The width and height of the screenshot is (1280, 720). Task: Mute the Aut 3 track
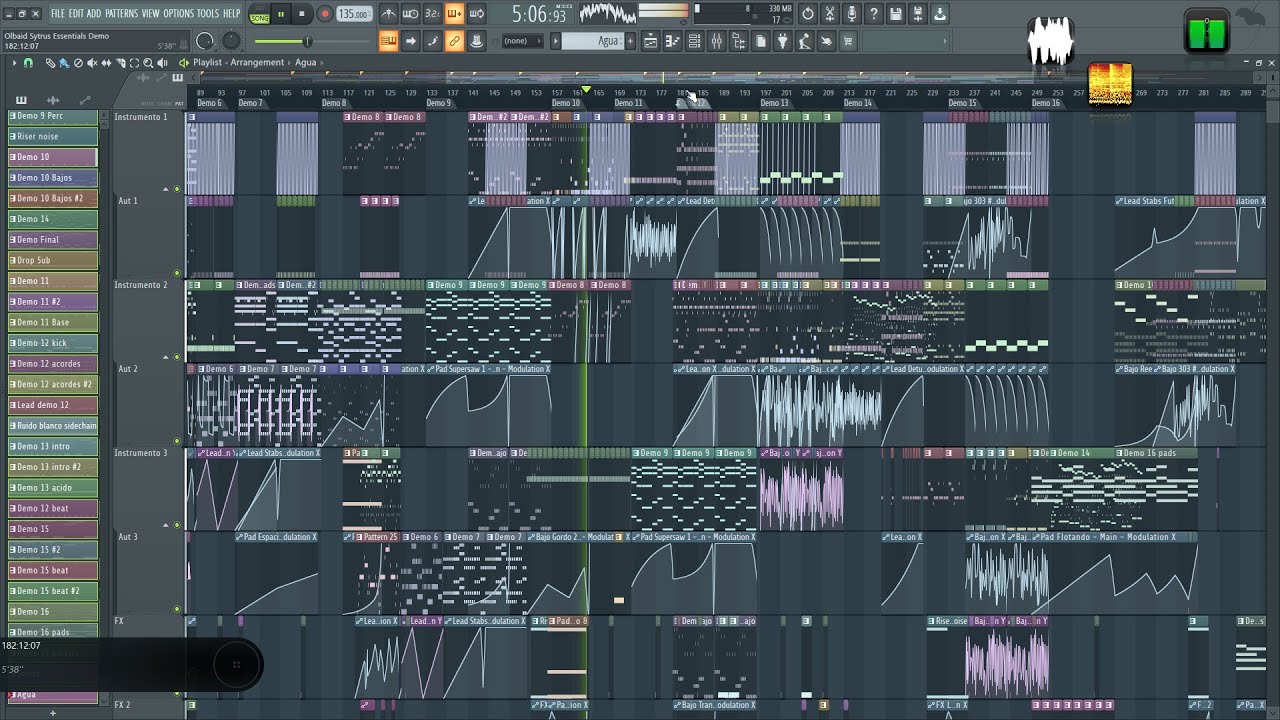(178, 608)
